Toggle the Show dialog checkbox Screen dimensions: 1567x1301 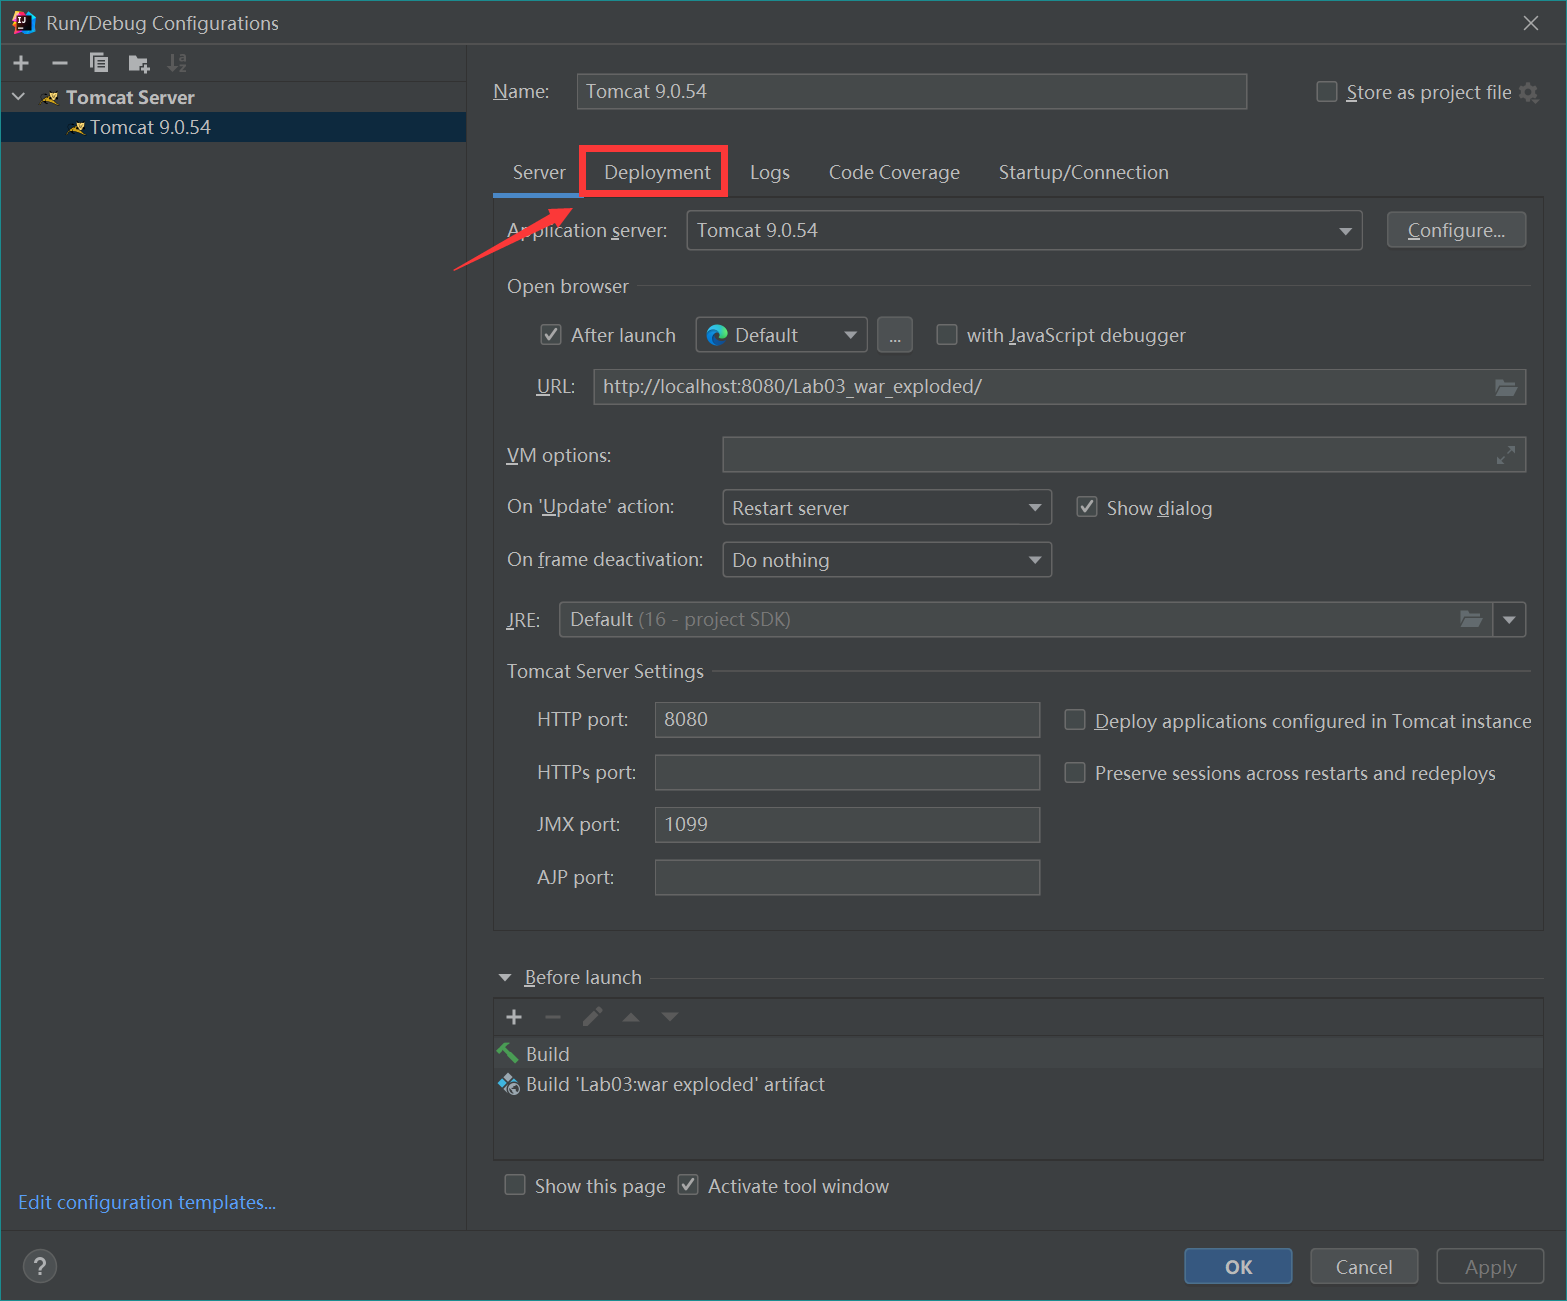point(1087,507)
